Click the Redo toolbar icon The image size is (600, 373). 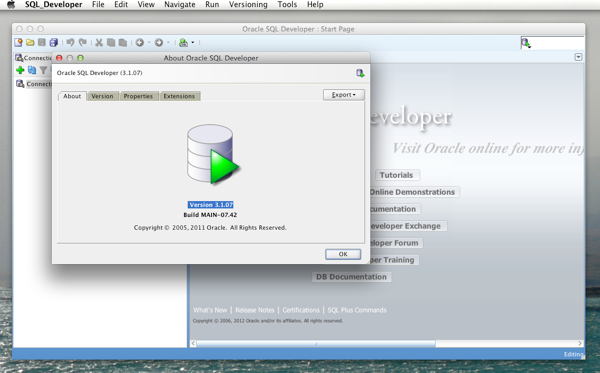click(82, 42)
